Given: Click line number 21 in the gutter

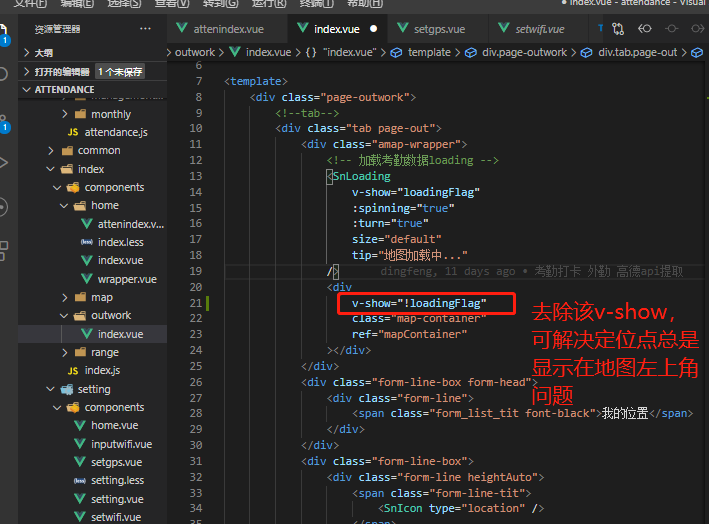Looking at the screenshot, I should 196,303.
